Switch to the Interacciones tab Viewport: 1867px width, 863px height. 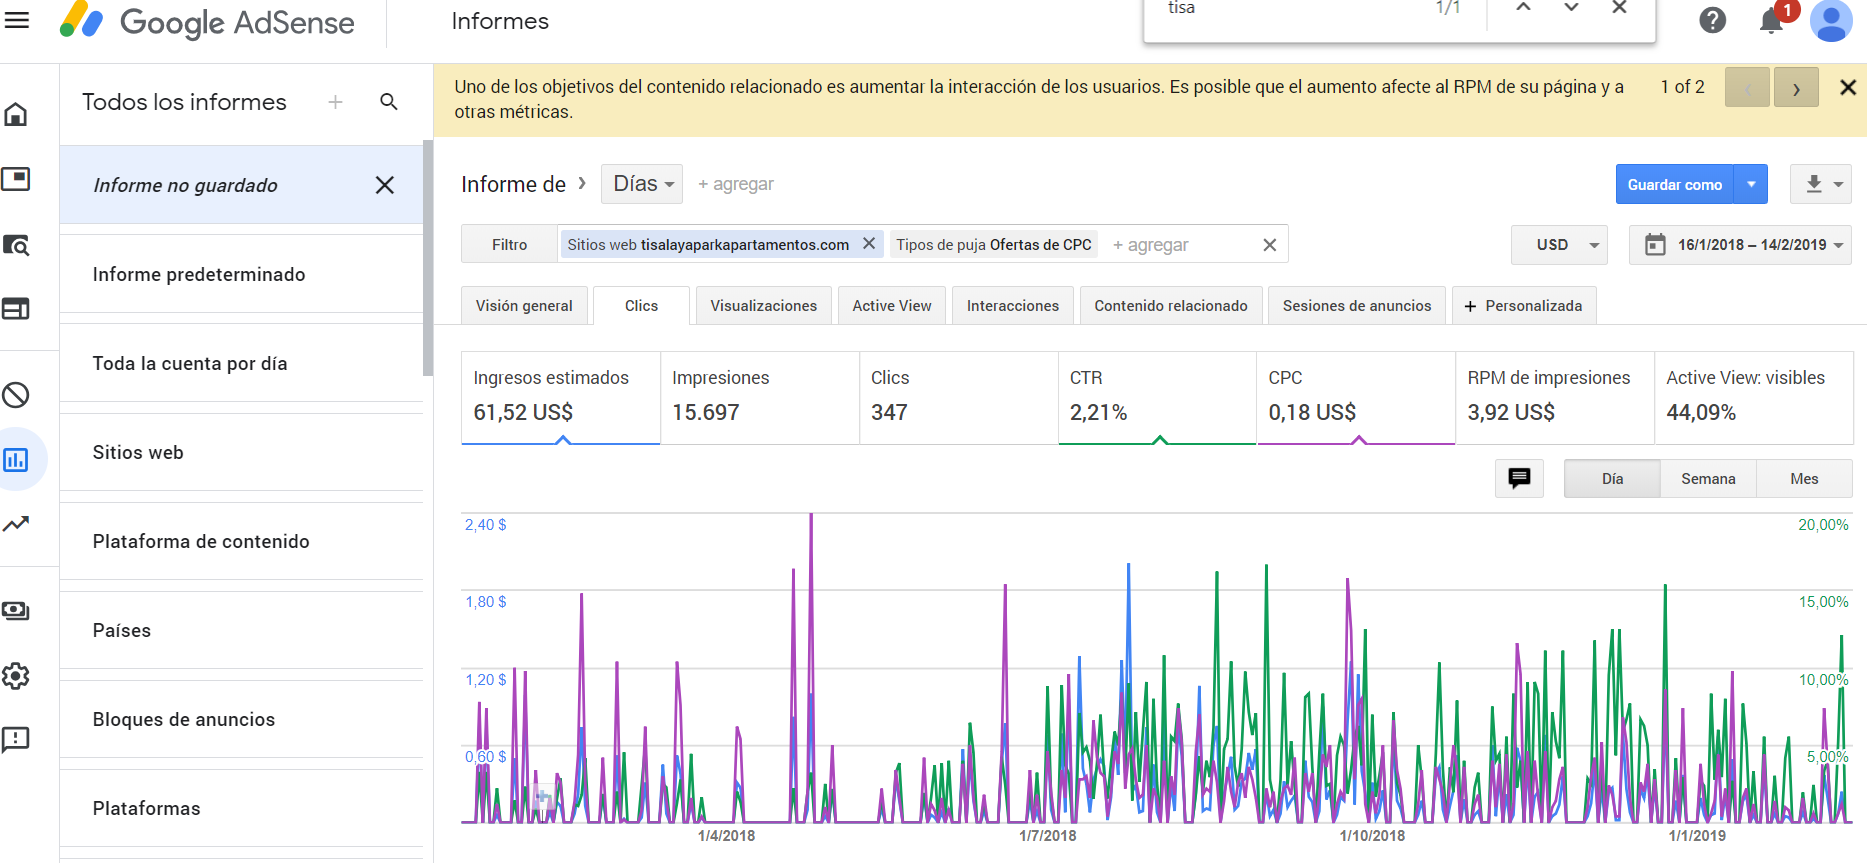click(1013, 306)
